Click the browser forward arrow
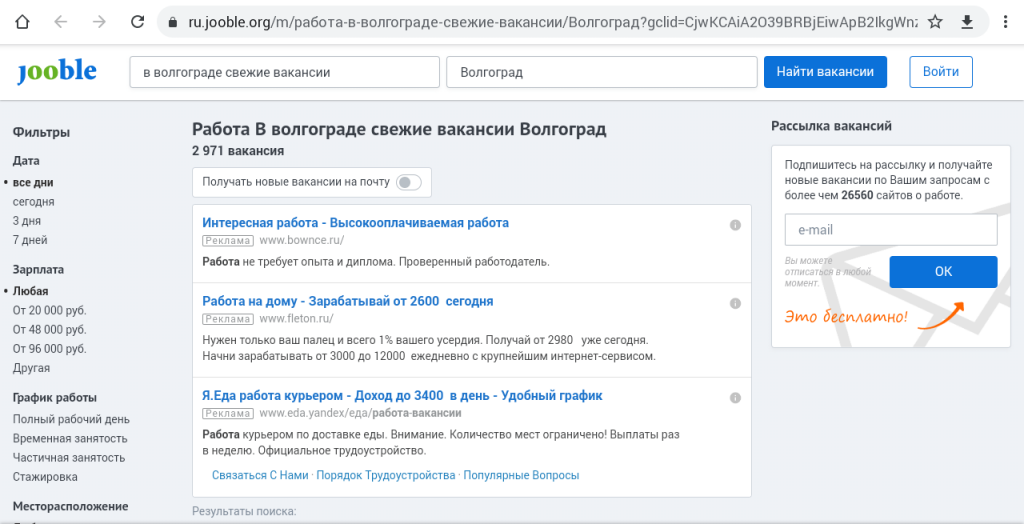The image size is (1024, 524). point(98,22)
